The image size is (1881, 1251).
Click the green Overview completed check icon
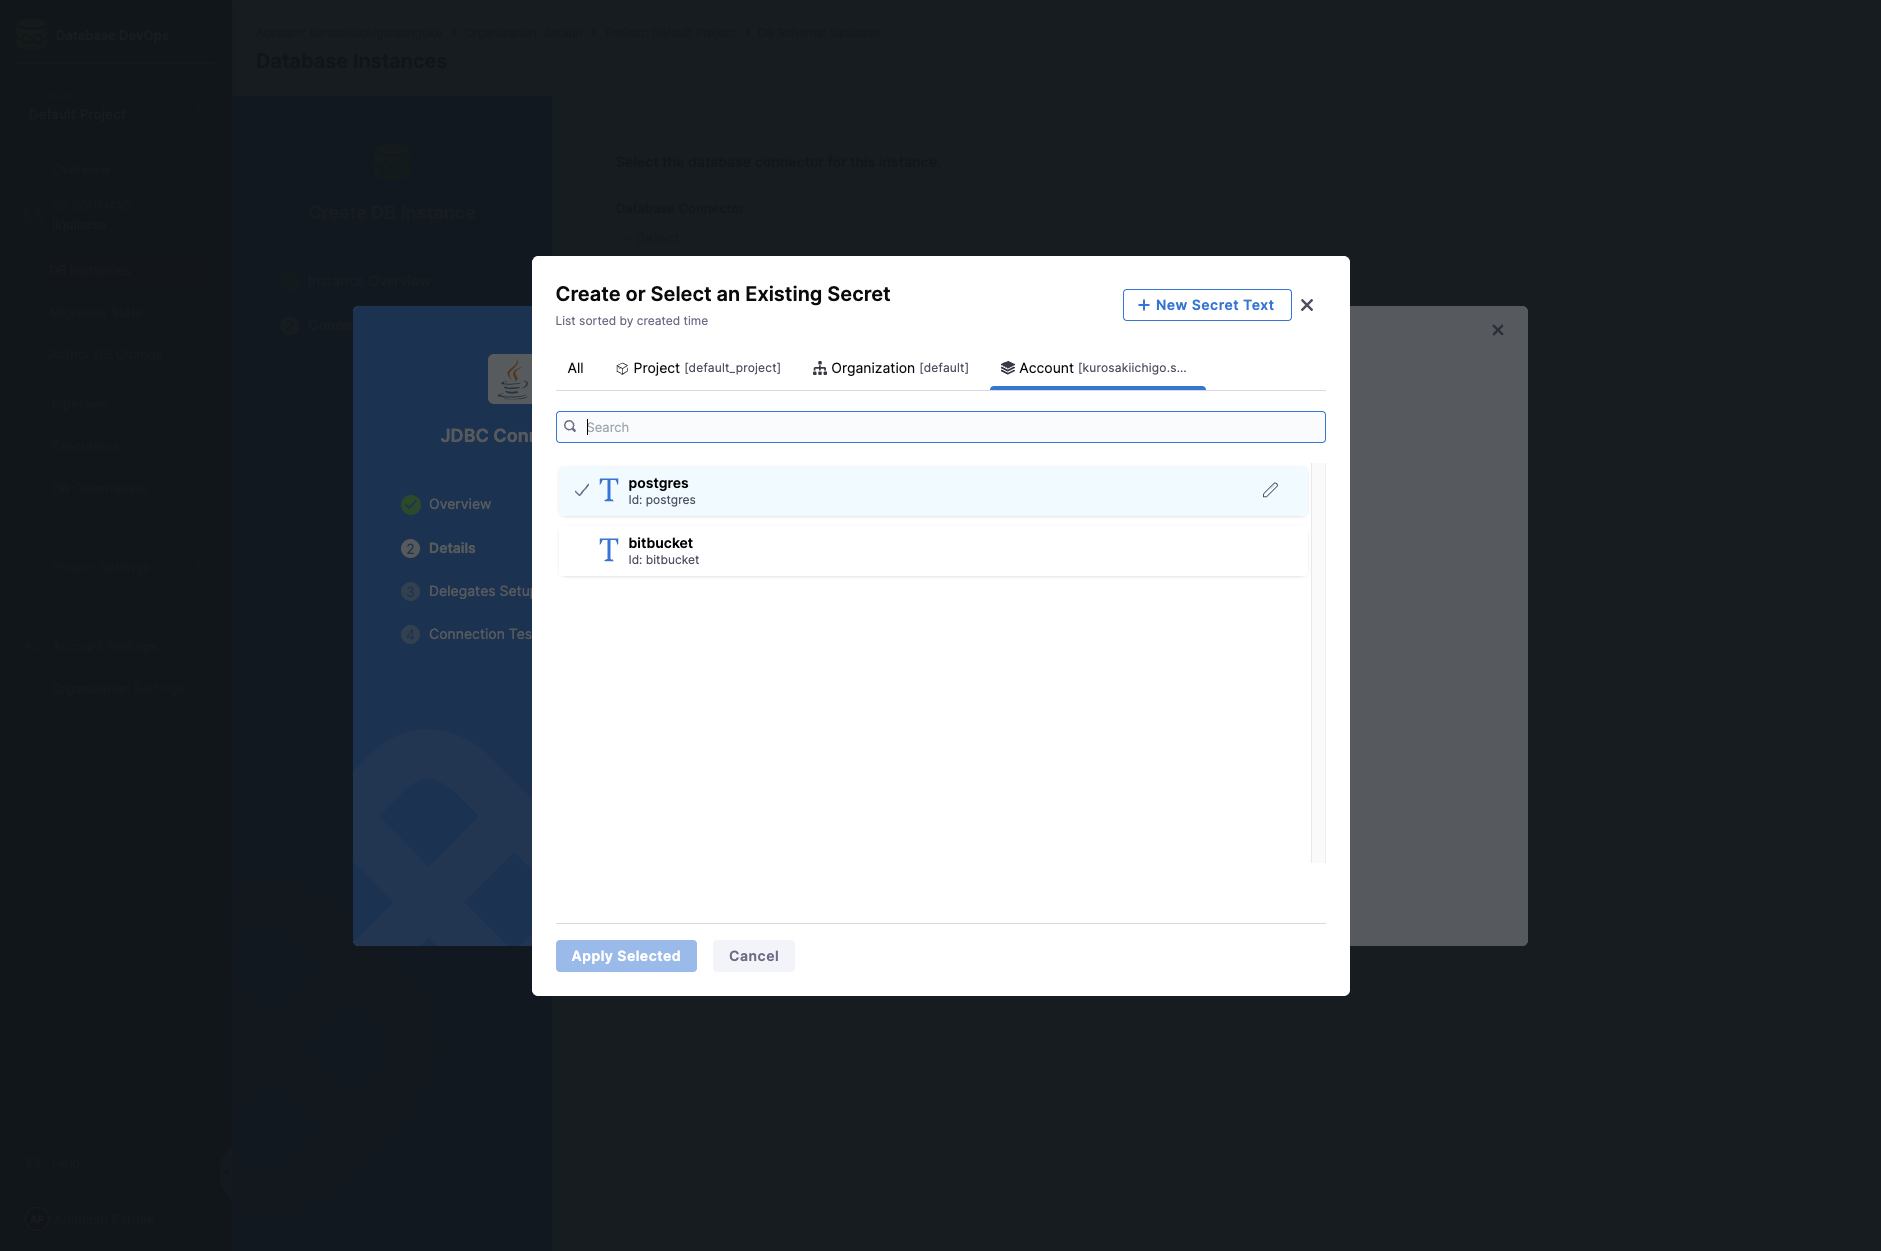point(411,505)
